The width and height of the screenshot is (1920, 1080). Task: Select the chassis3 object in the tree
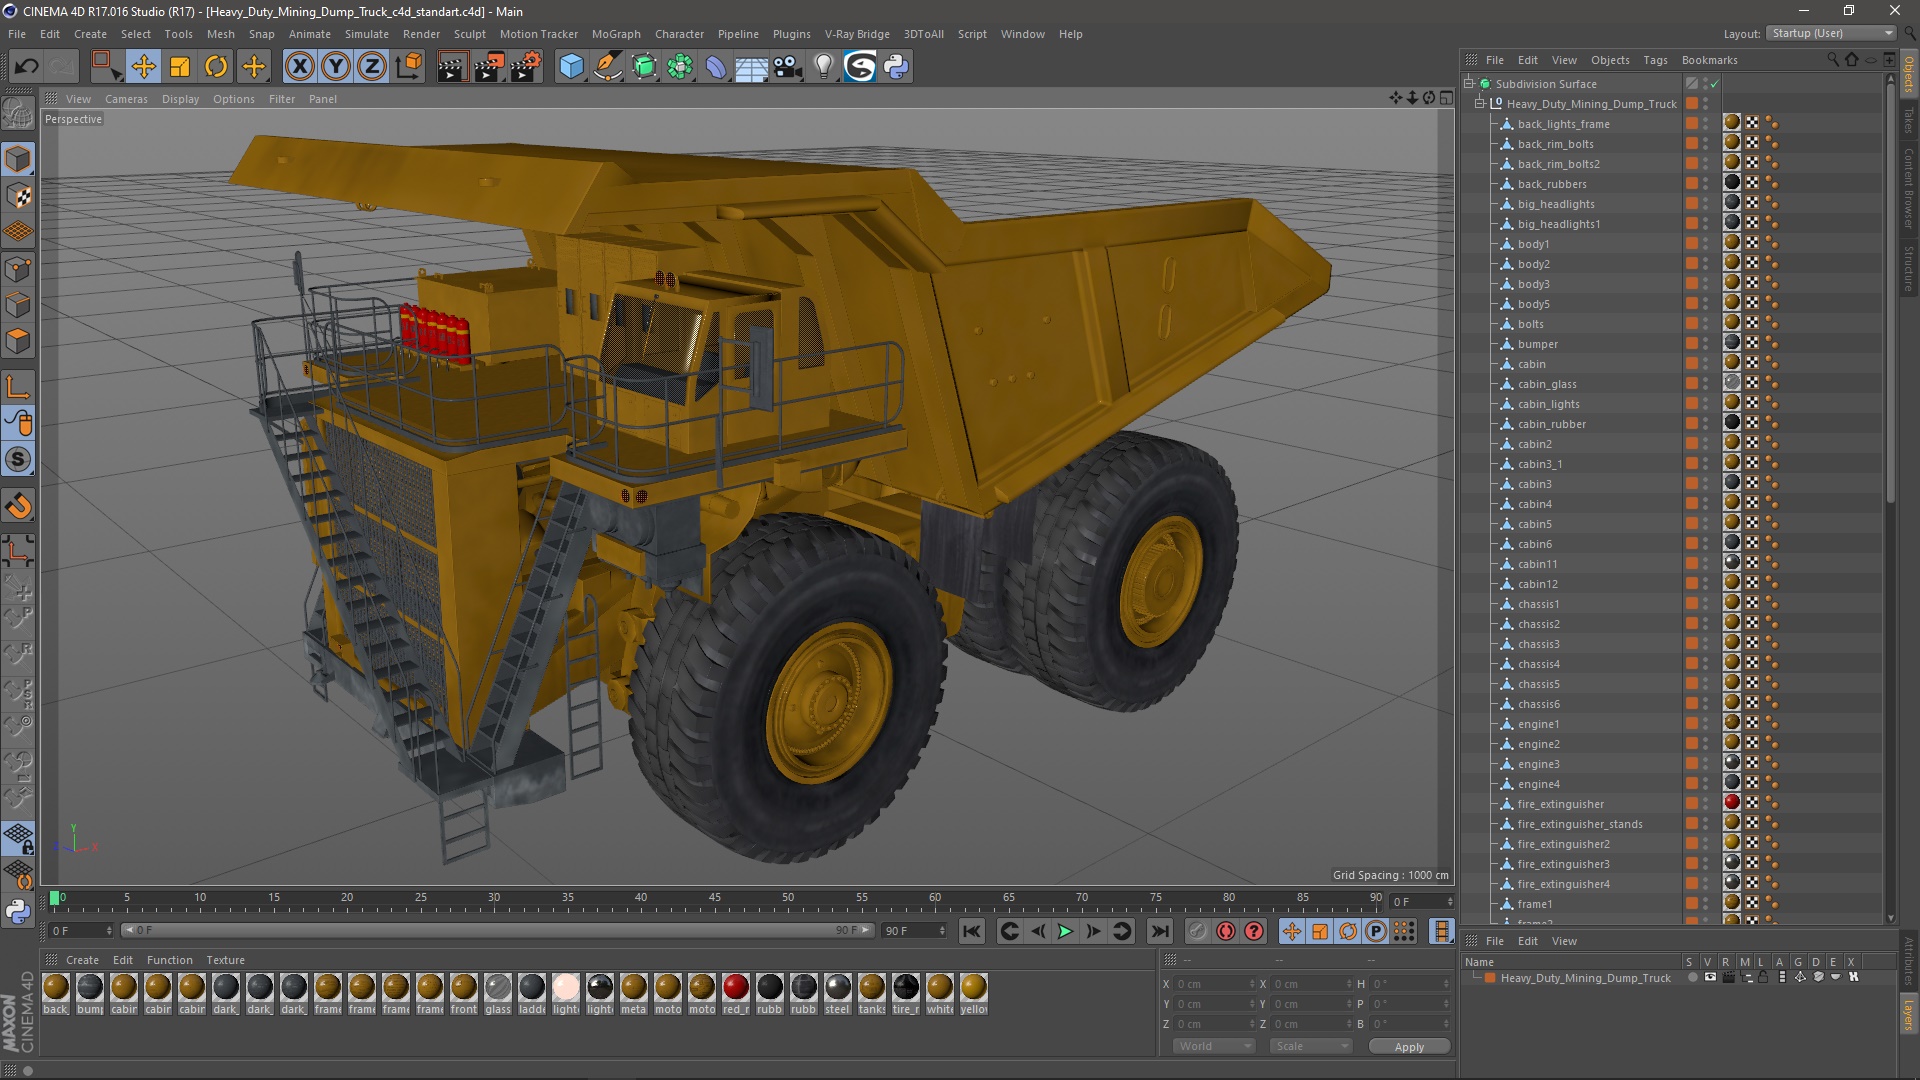(1538, 644)
